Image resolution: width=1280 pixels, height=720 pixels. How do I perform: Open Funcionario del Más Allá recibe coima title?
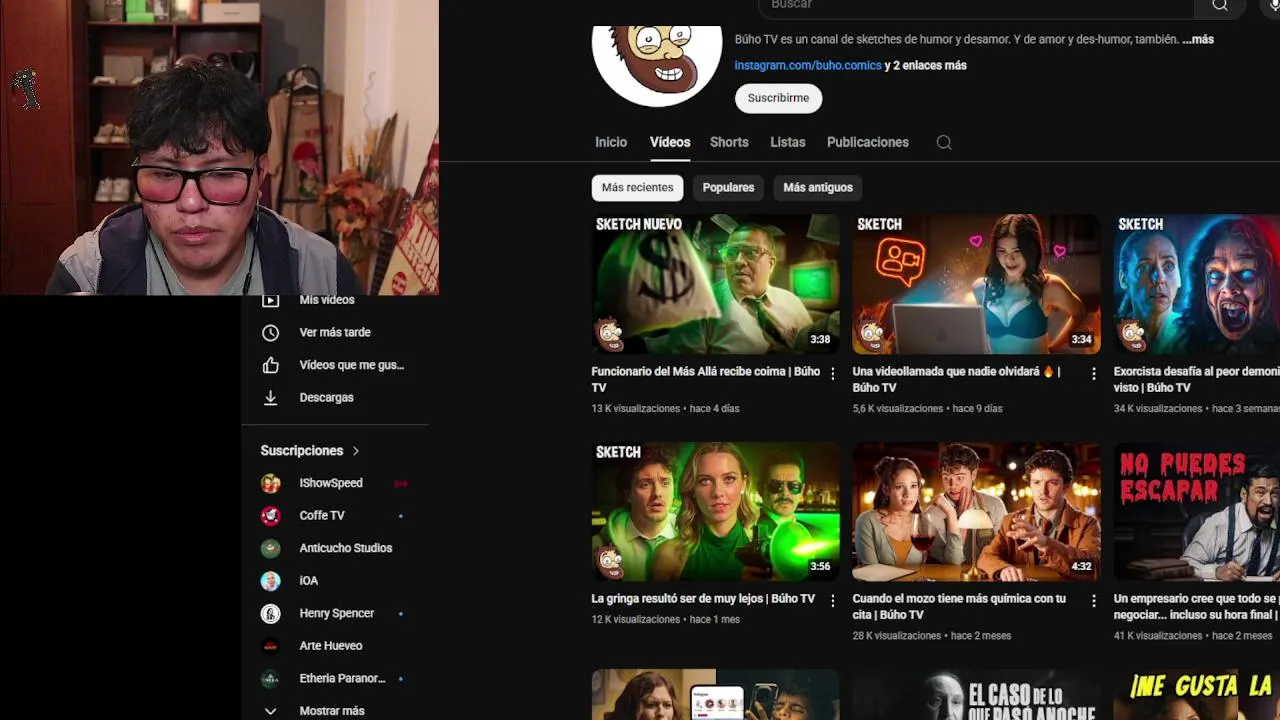[x=706, y=379]
